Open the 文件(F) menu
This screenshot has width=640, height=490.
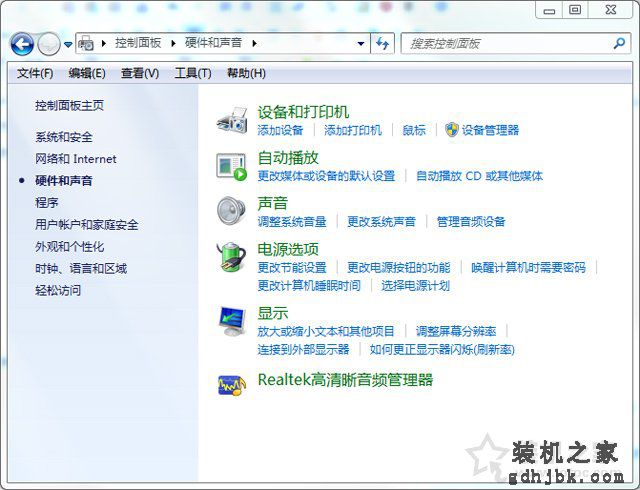click(x=35, y=74)
